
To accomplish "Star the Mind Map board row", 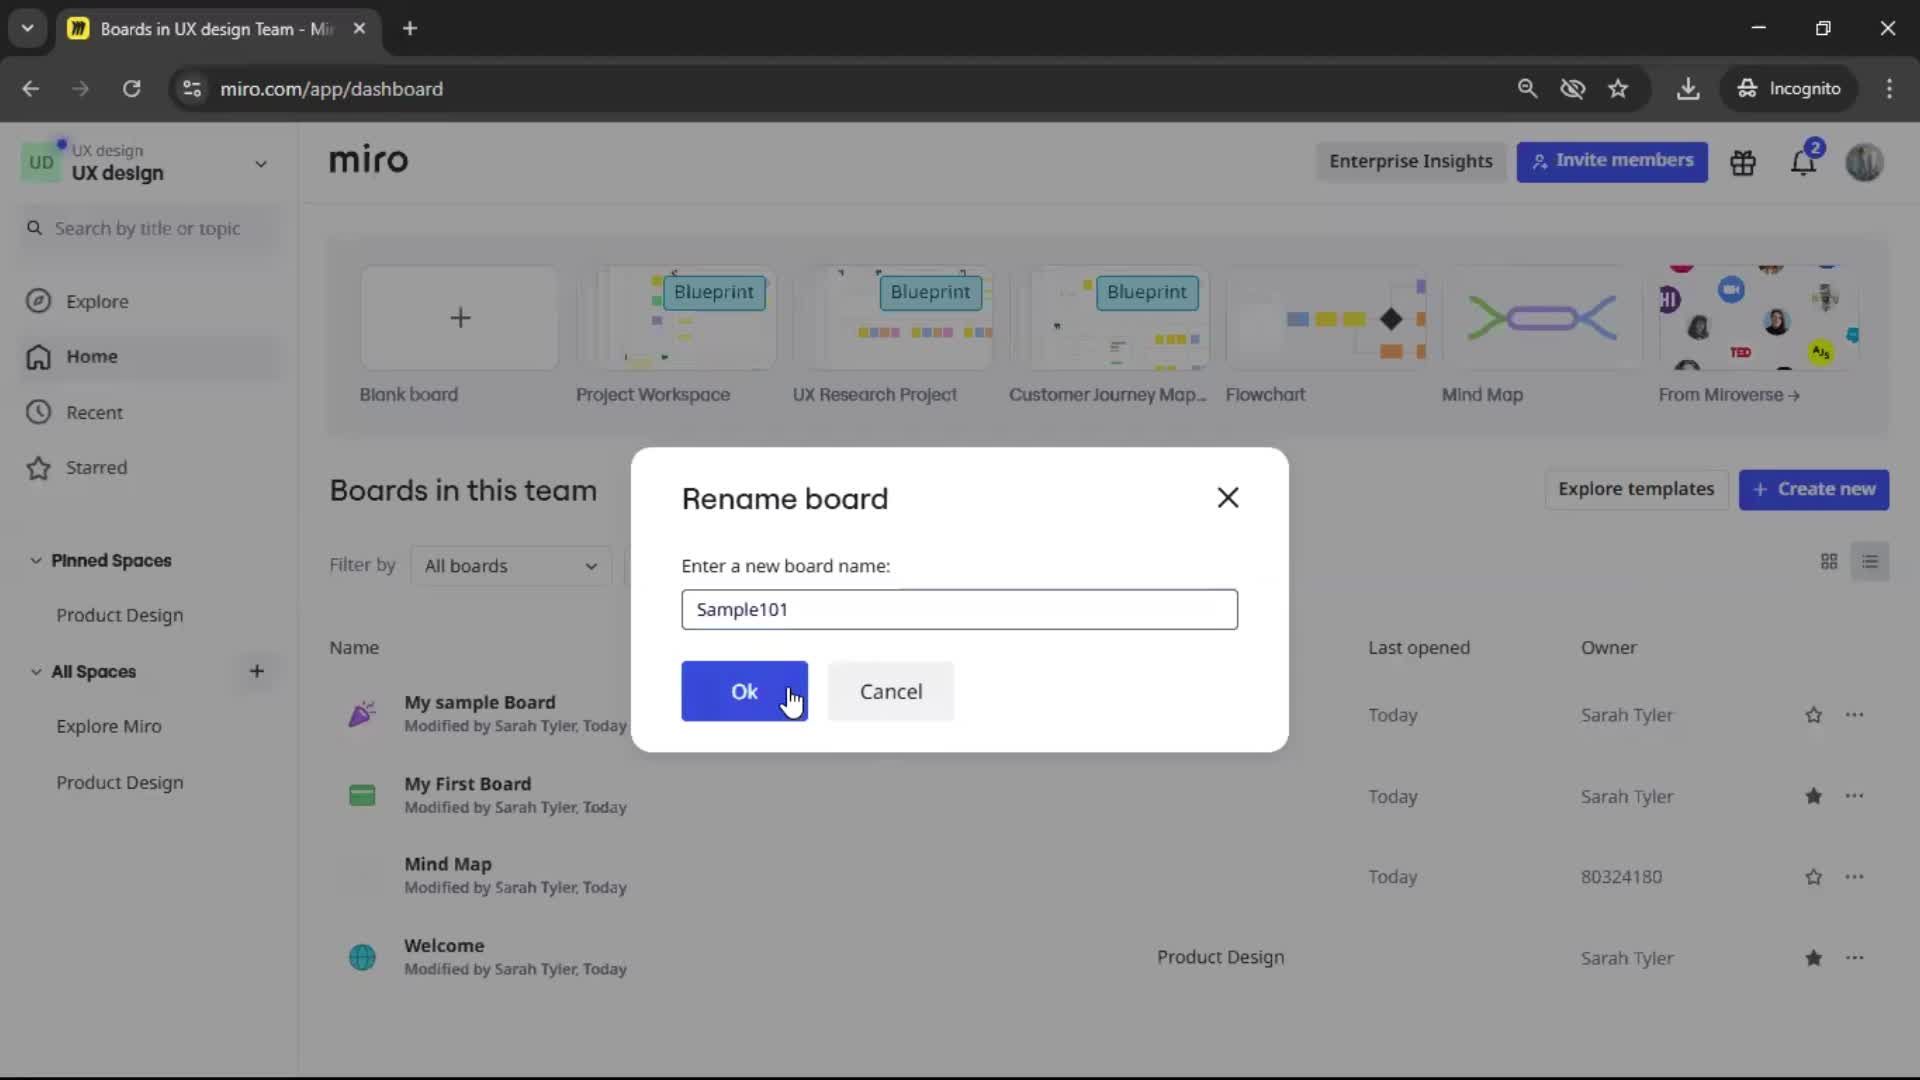I will (x=1813, y=877).
